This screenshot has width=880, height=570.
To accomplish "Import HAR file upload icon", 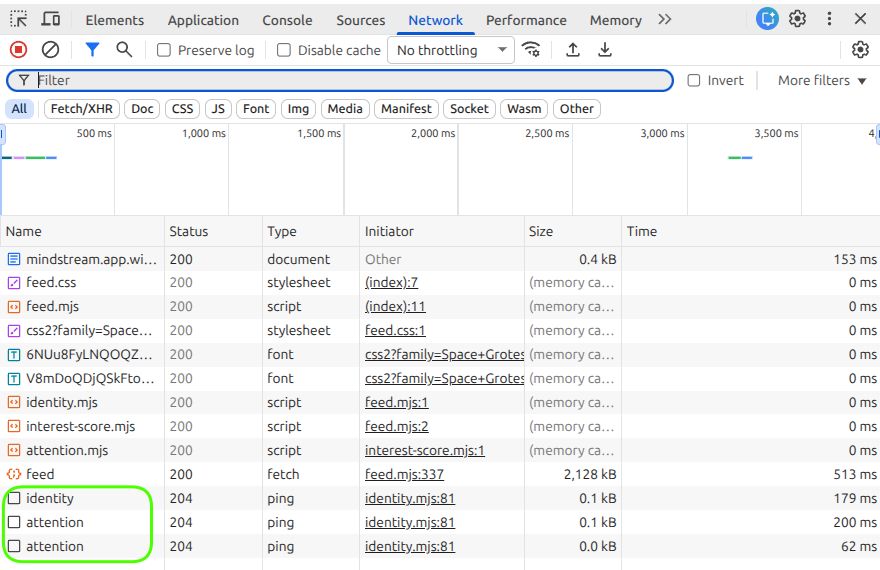I will point(573,50).
